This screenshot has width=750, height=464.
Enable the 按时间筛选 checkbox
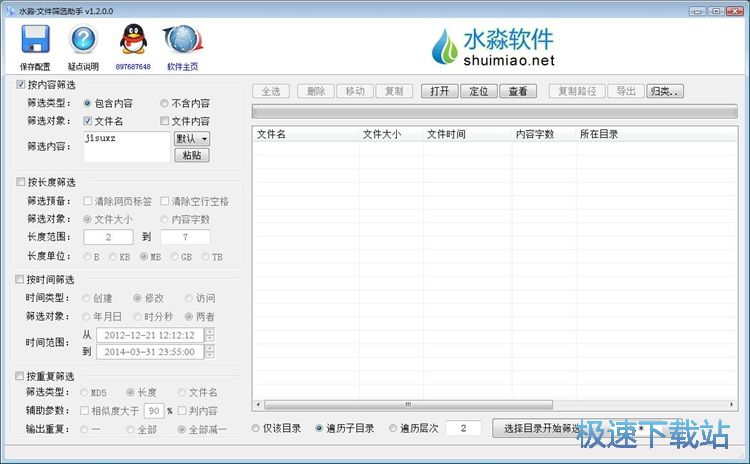pyautogui.click(x=20, y=279)
